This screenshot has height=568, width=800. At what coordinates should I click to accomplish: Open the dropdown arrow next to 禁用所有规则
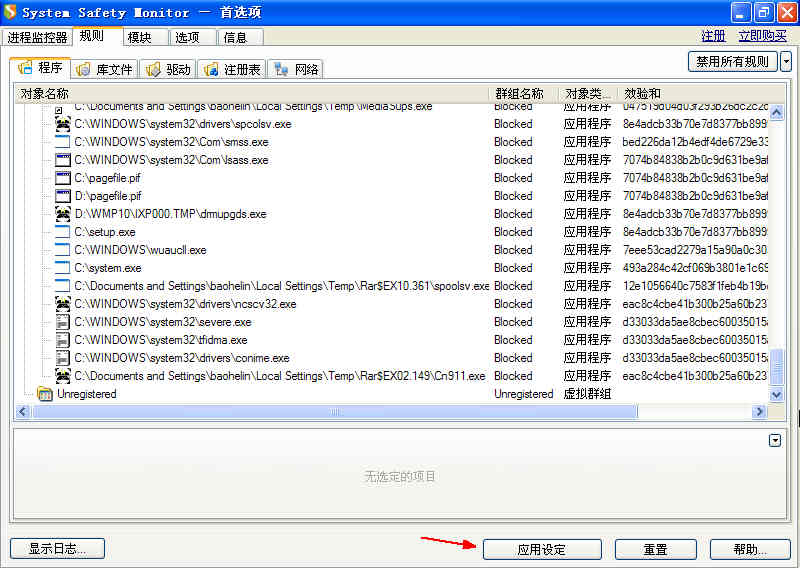coord(786,62)
